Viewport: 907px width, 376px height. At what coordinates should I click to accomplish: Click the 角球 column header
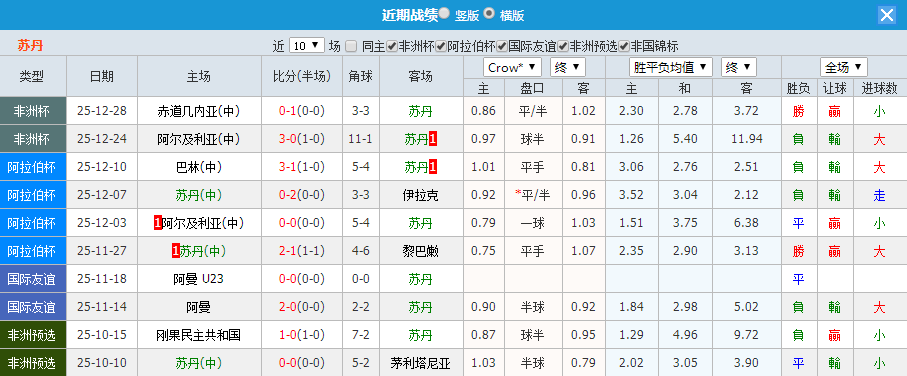[x=361, y=76]
